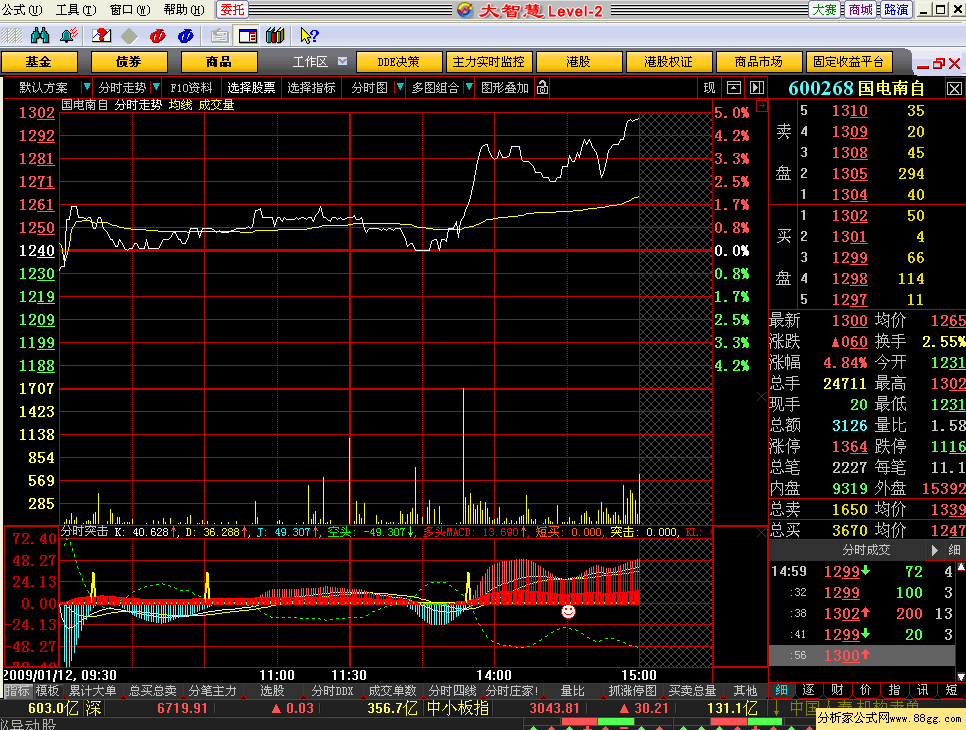Click the clipboard notes toolbar icon
Screen dimensions: 966x730
pos(219,36)
